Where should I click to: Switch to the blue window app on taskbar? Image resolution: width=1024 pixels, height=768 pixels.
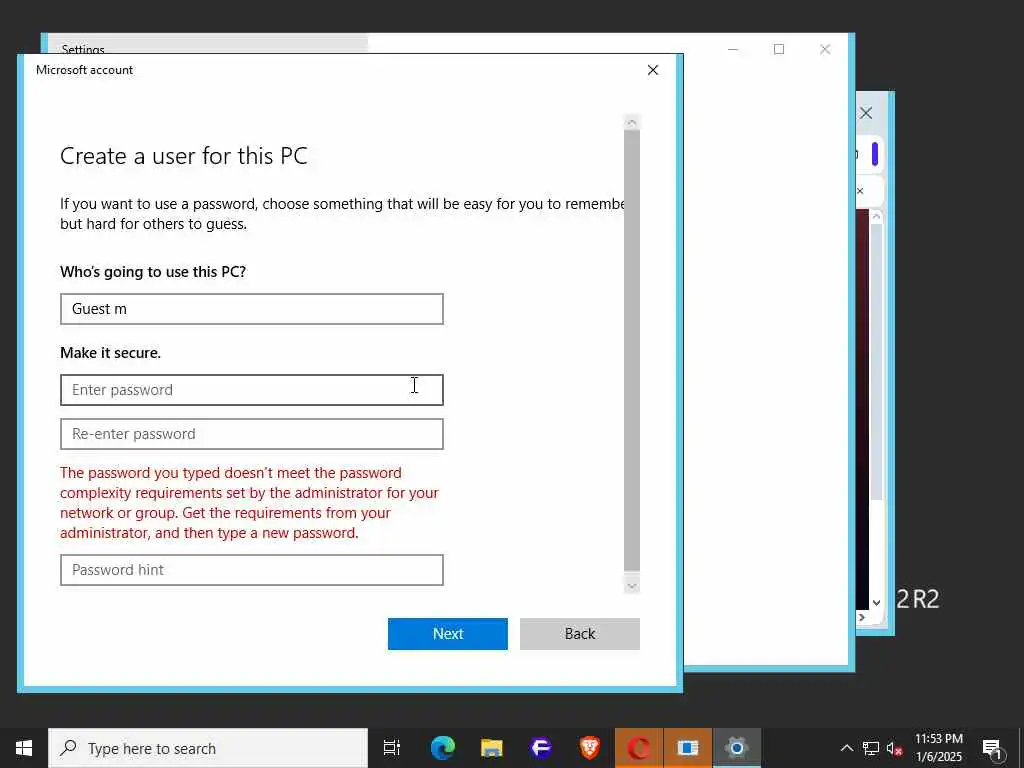[688, 748]
